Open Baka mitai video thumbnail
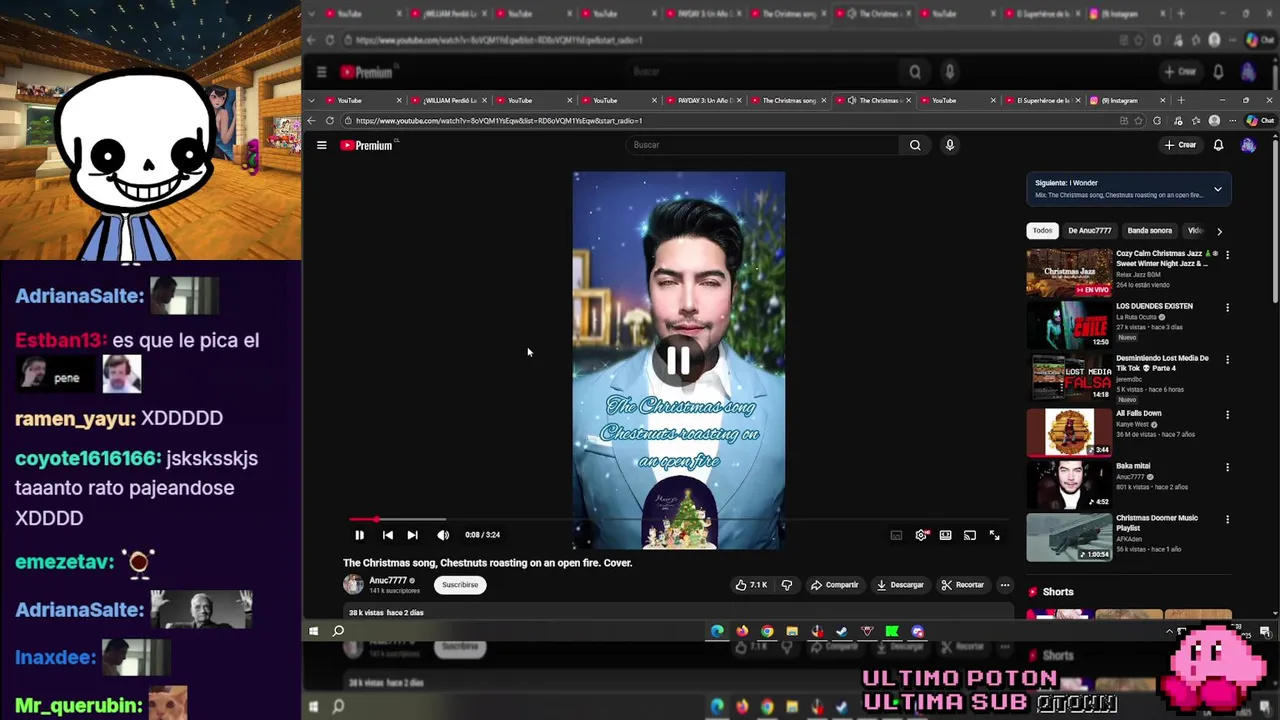Screen dimensions: 1280x720 1069,484
